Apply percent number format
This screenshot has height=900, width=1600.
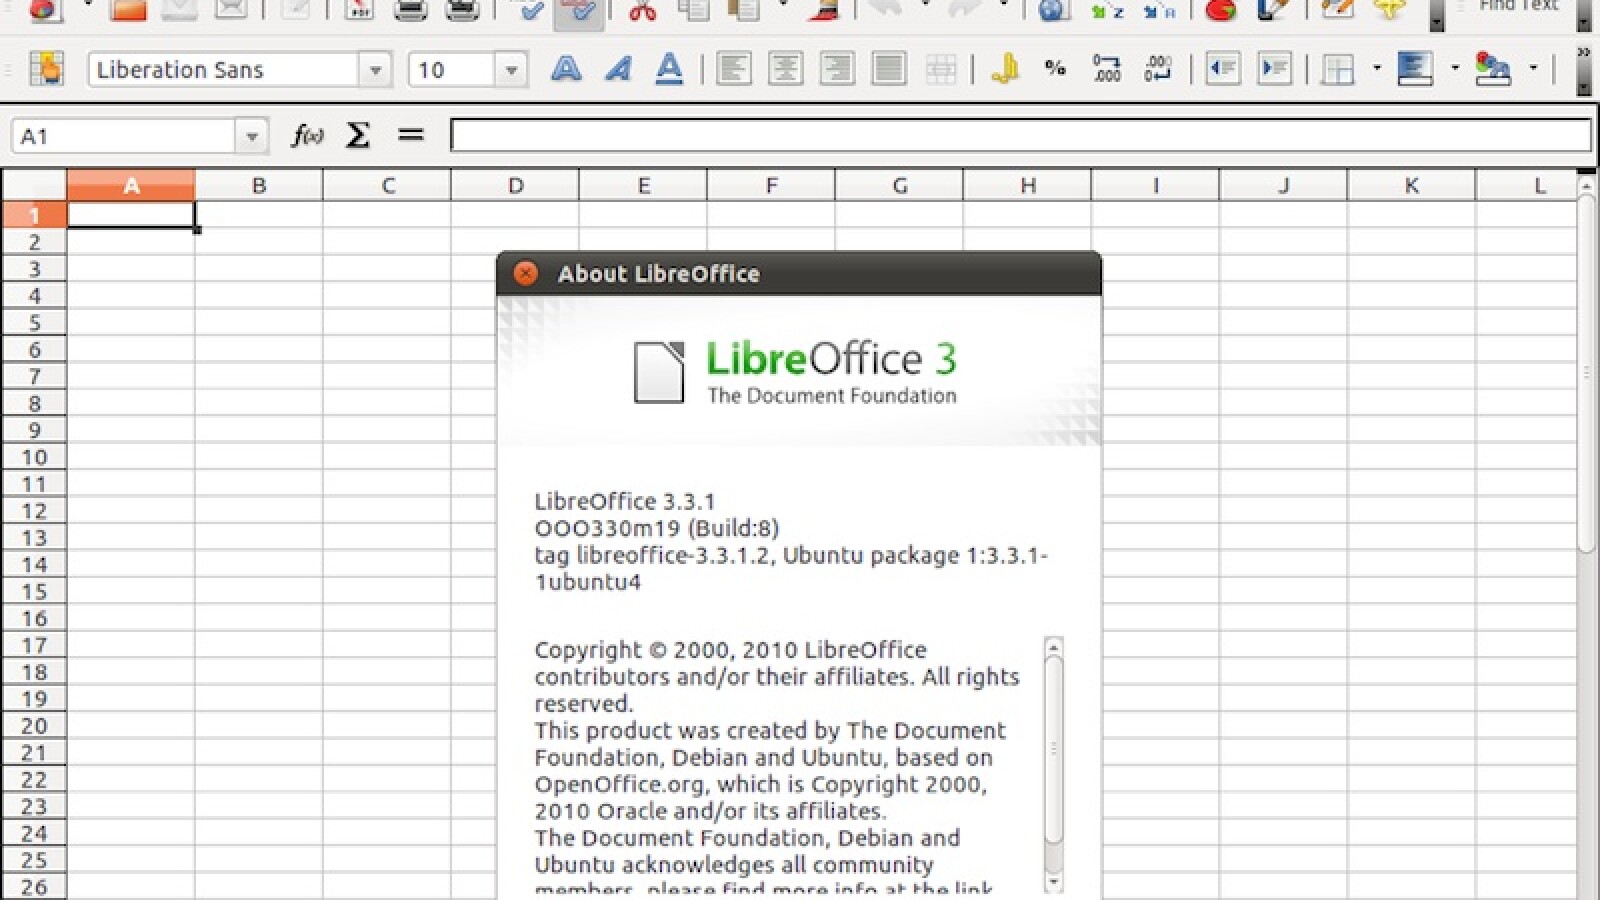[1054, 69]
